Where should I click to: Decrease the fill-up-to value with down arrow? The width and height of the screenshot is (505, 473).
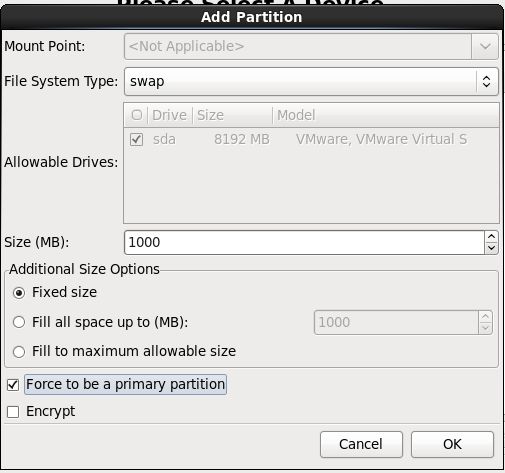(485, 328)
